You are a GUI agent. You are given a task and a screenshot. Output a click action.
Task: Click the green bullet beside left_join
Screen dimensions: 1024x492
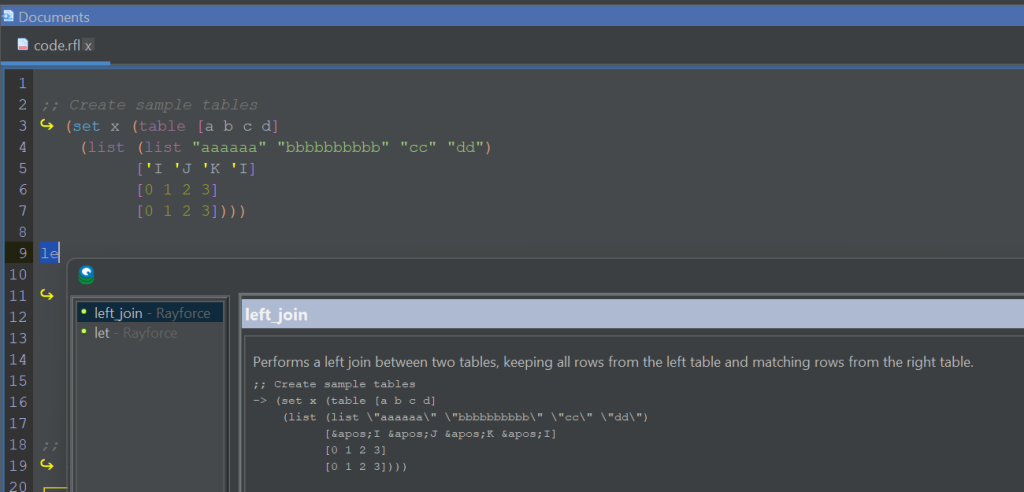84,312
